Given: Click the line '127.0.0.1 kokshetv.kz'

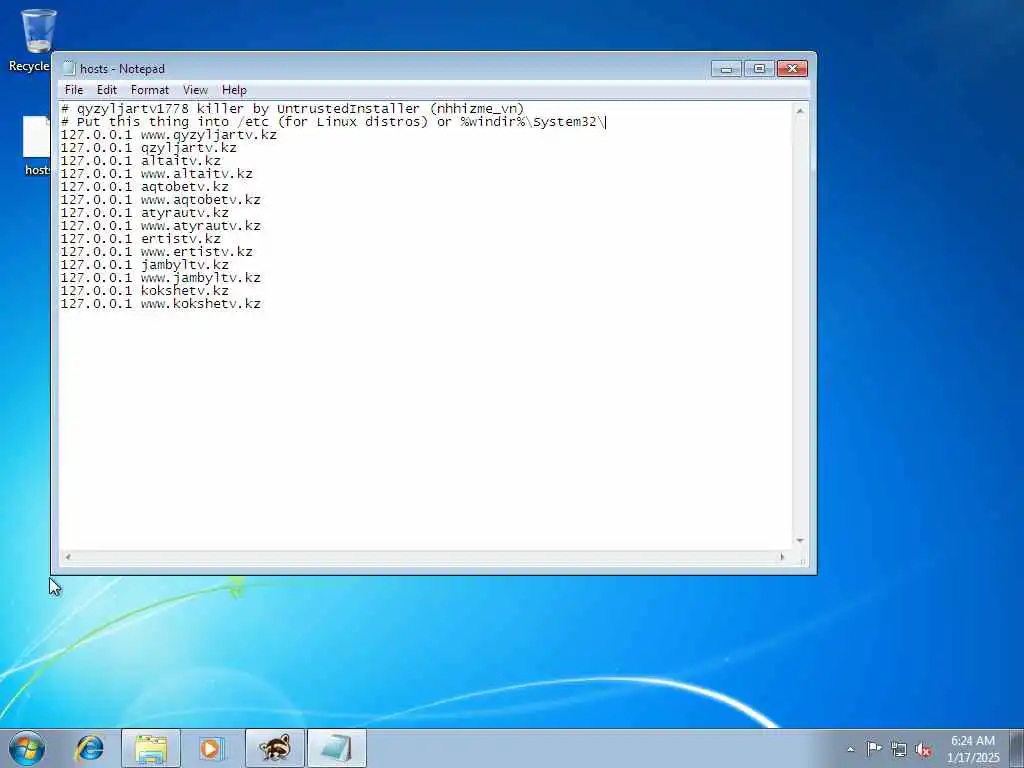Looking at the screenshot, I should pyautogui.click(x=144, y=291).
